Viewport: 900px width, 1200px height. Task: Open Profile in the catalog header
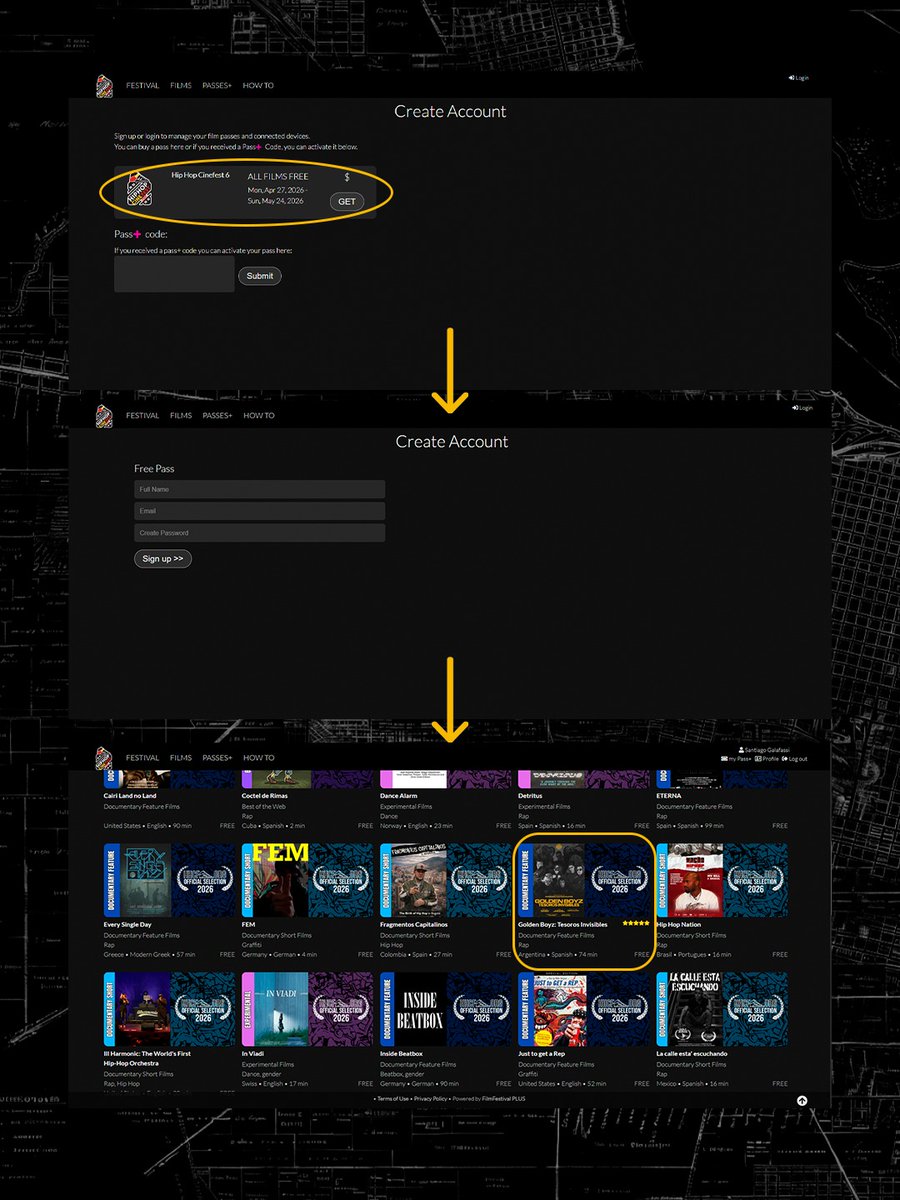[767, 759]
